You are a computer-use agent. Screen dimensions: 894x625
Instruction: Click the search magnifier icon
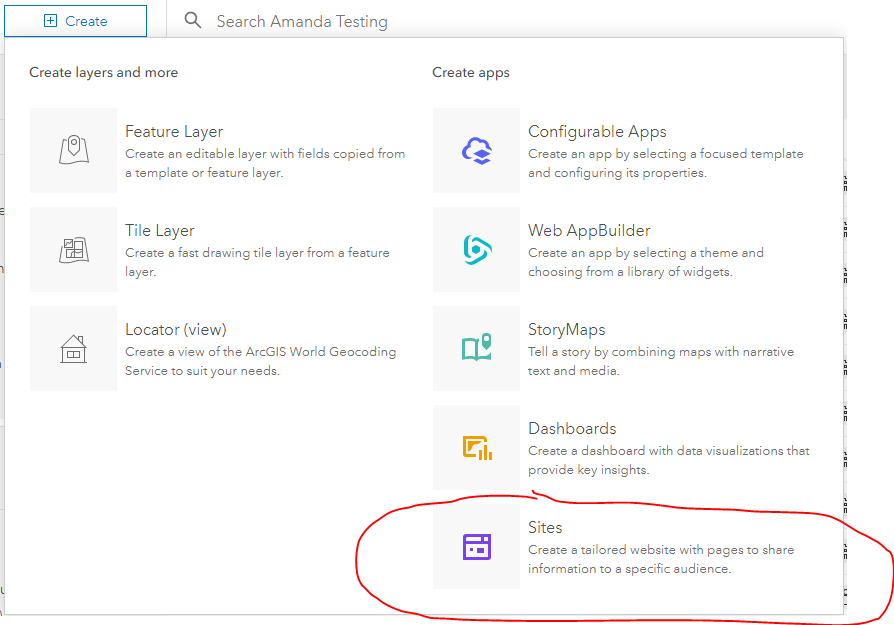(193, 21)
